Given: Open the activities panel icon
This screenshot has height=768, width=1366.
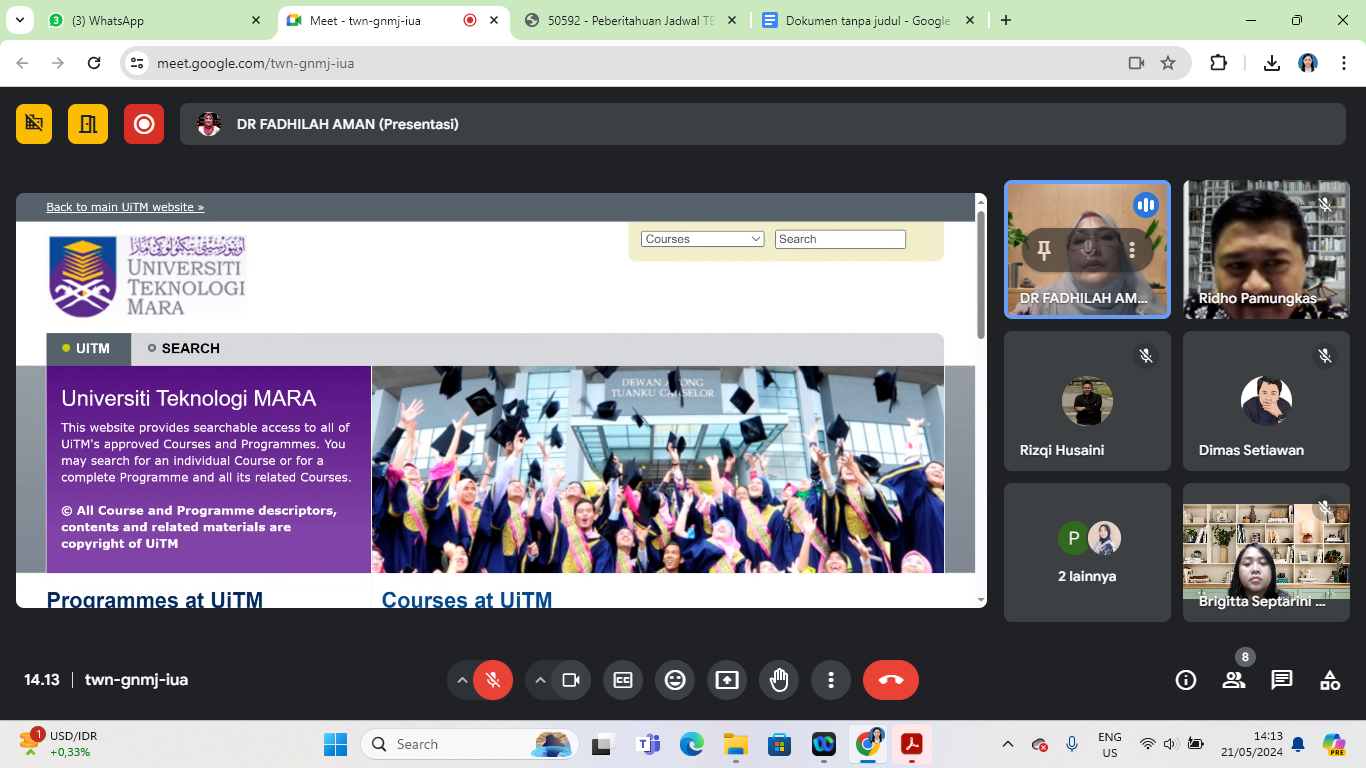Looking at the screenshot, I should 1330,680.
